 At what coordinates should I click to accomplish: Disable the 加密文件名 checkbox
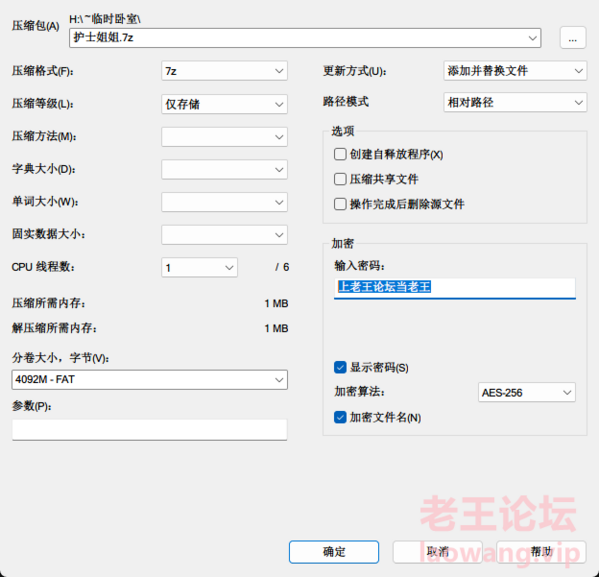[x=340, y=417]
